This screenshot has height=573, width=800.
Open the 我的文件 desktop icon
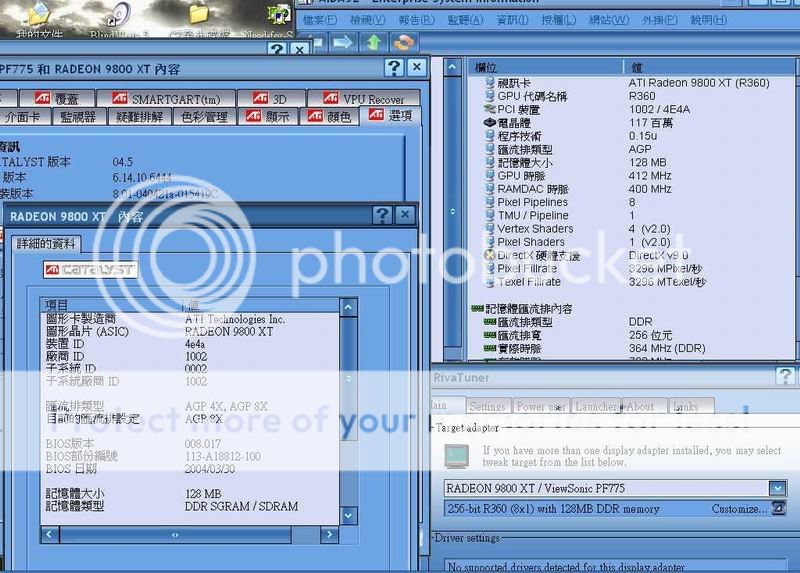tap(39, 20)
